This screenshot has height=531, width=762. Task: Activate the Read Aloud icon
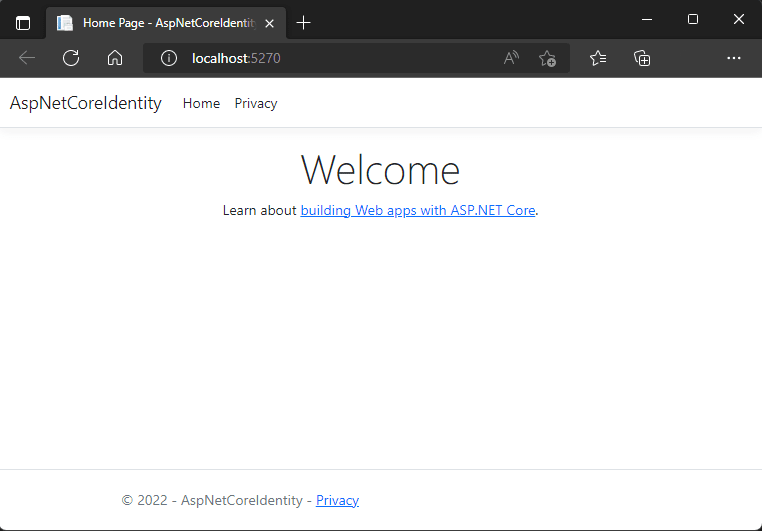tap(511, 58)
